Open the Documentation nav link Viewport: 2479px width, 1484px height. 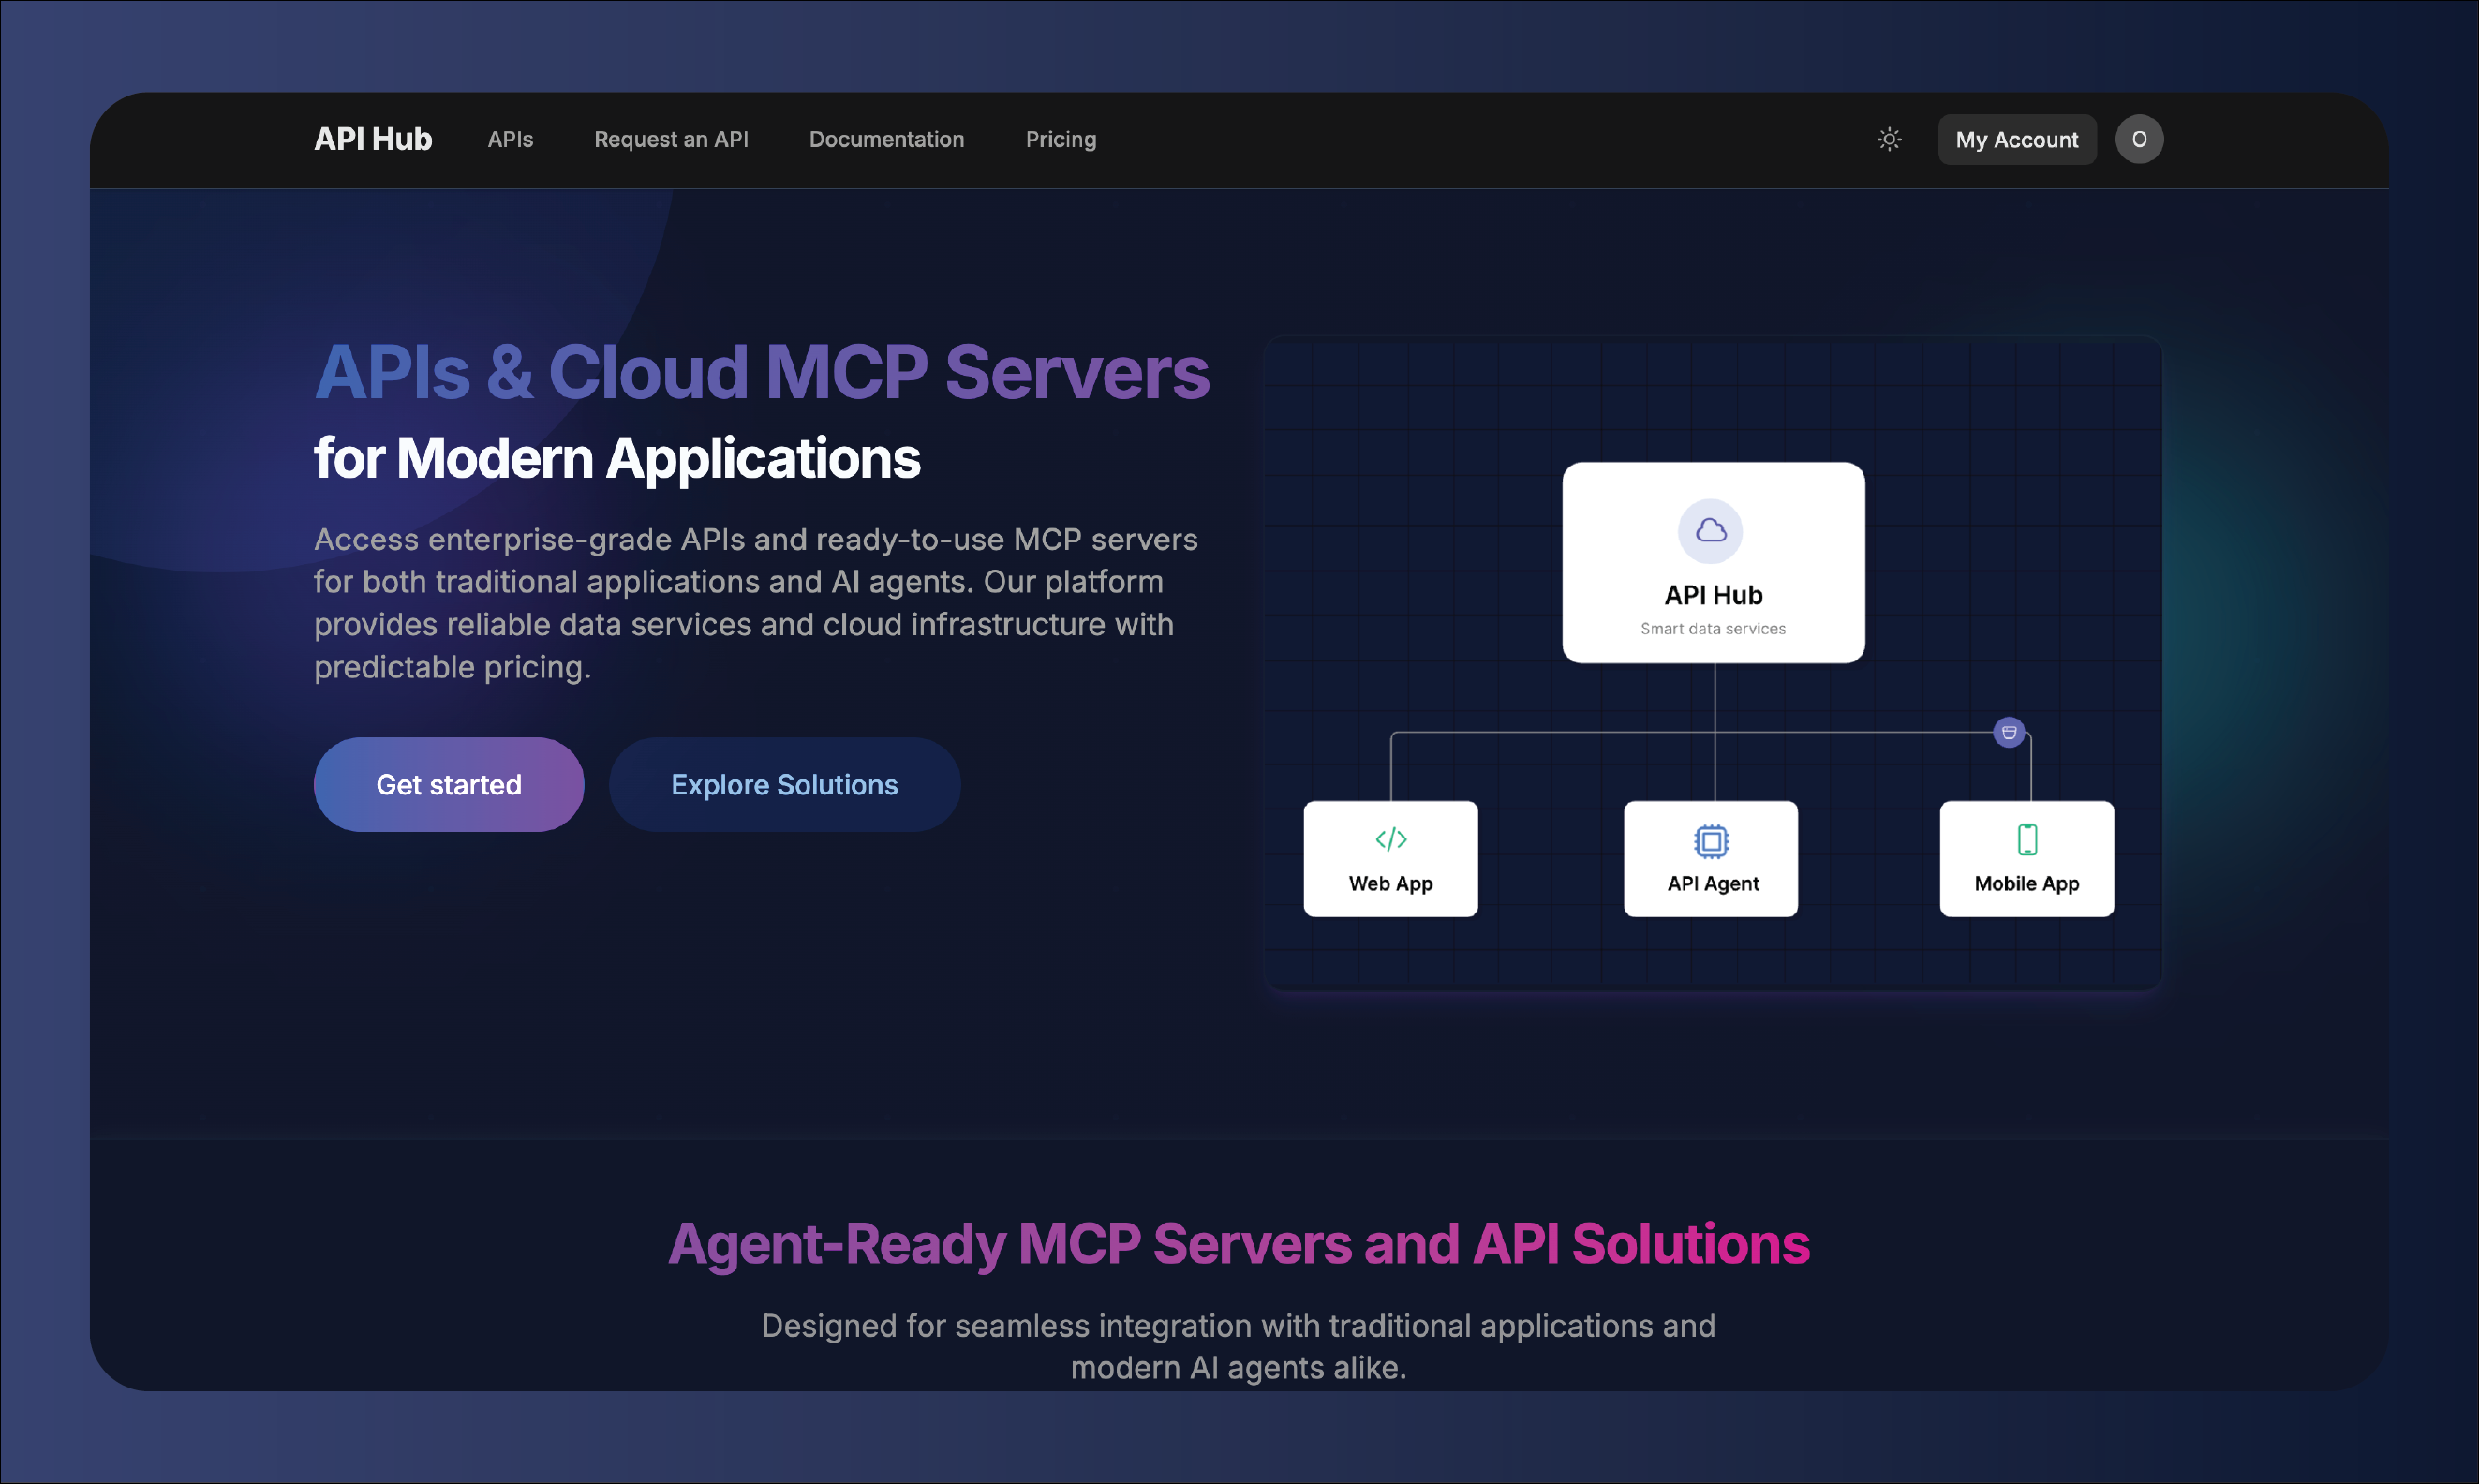[x=886, y=139]
